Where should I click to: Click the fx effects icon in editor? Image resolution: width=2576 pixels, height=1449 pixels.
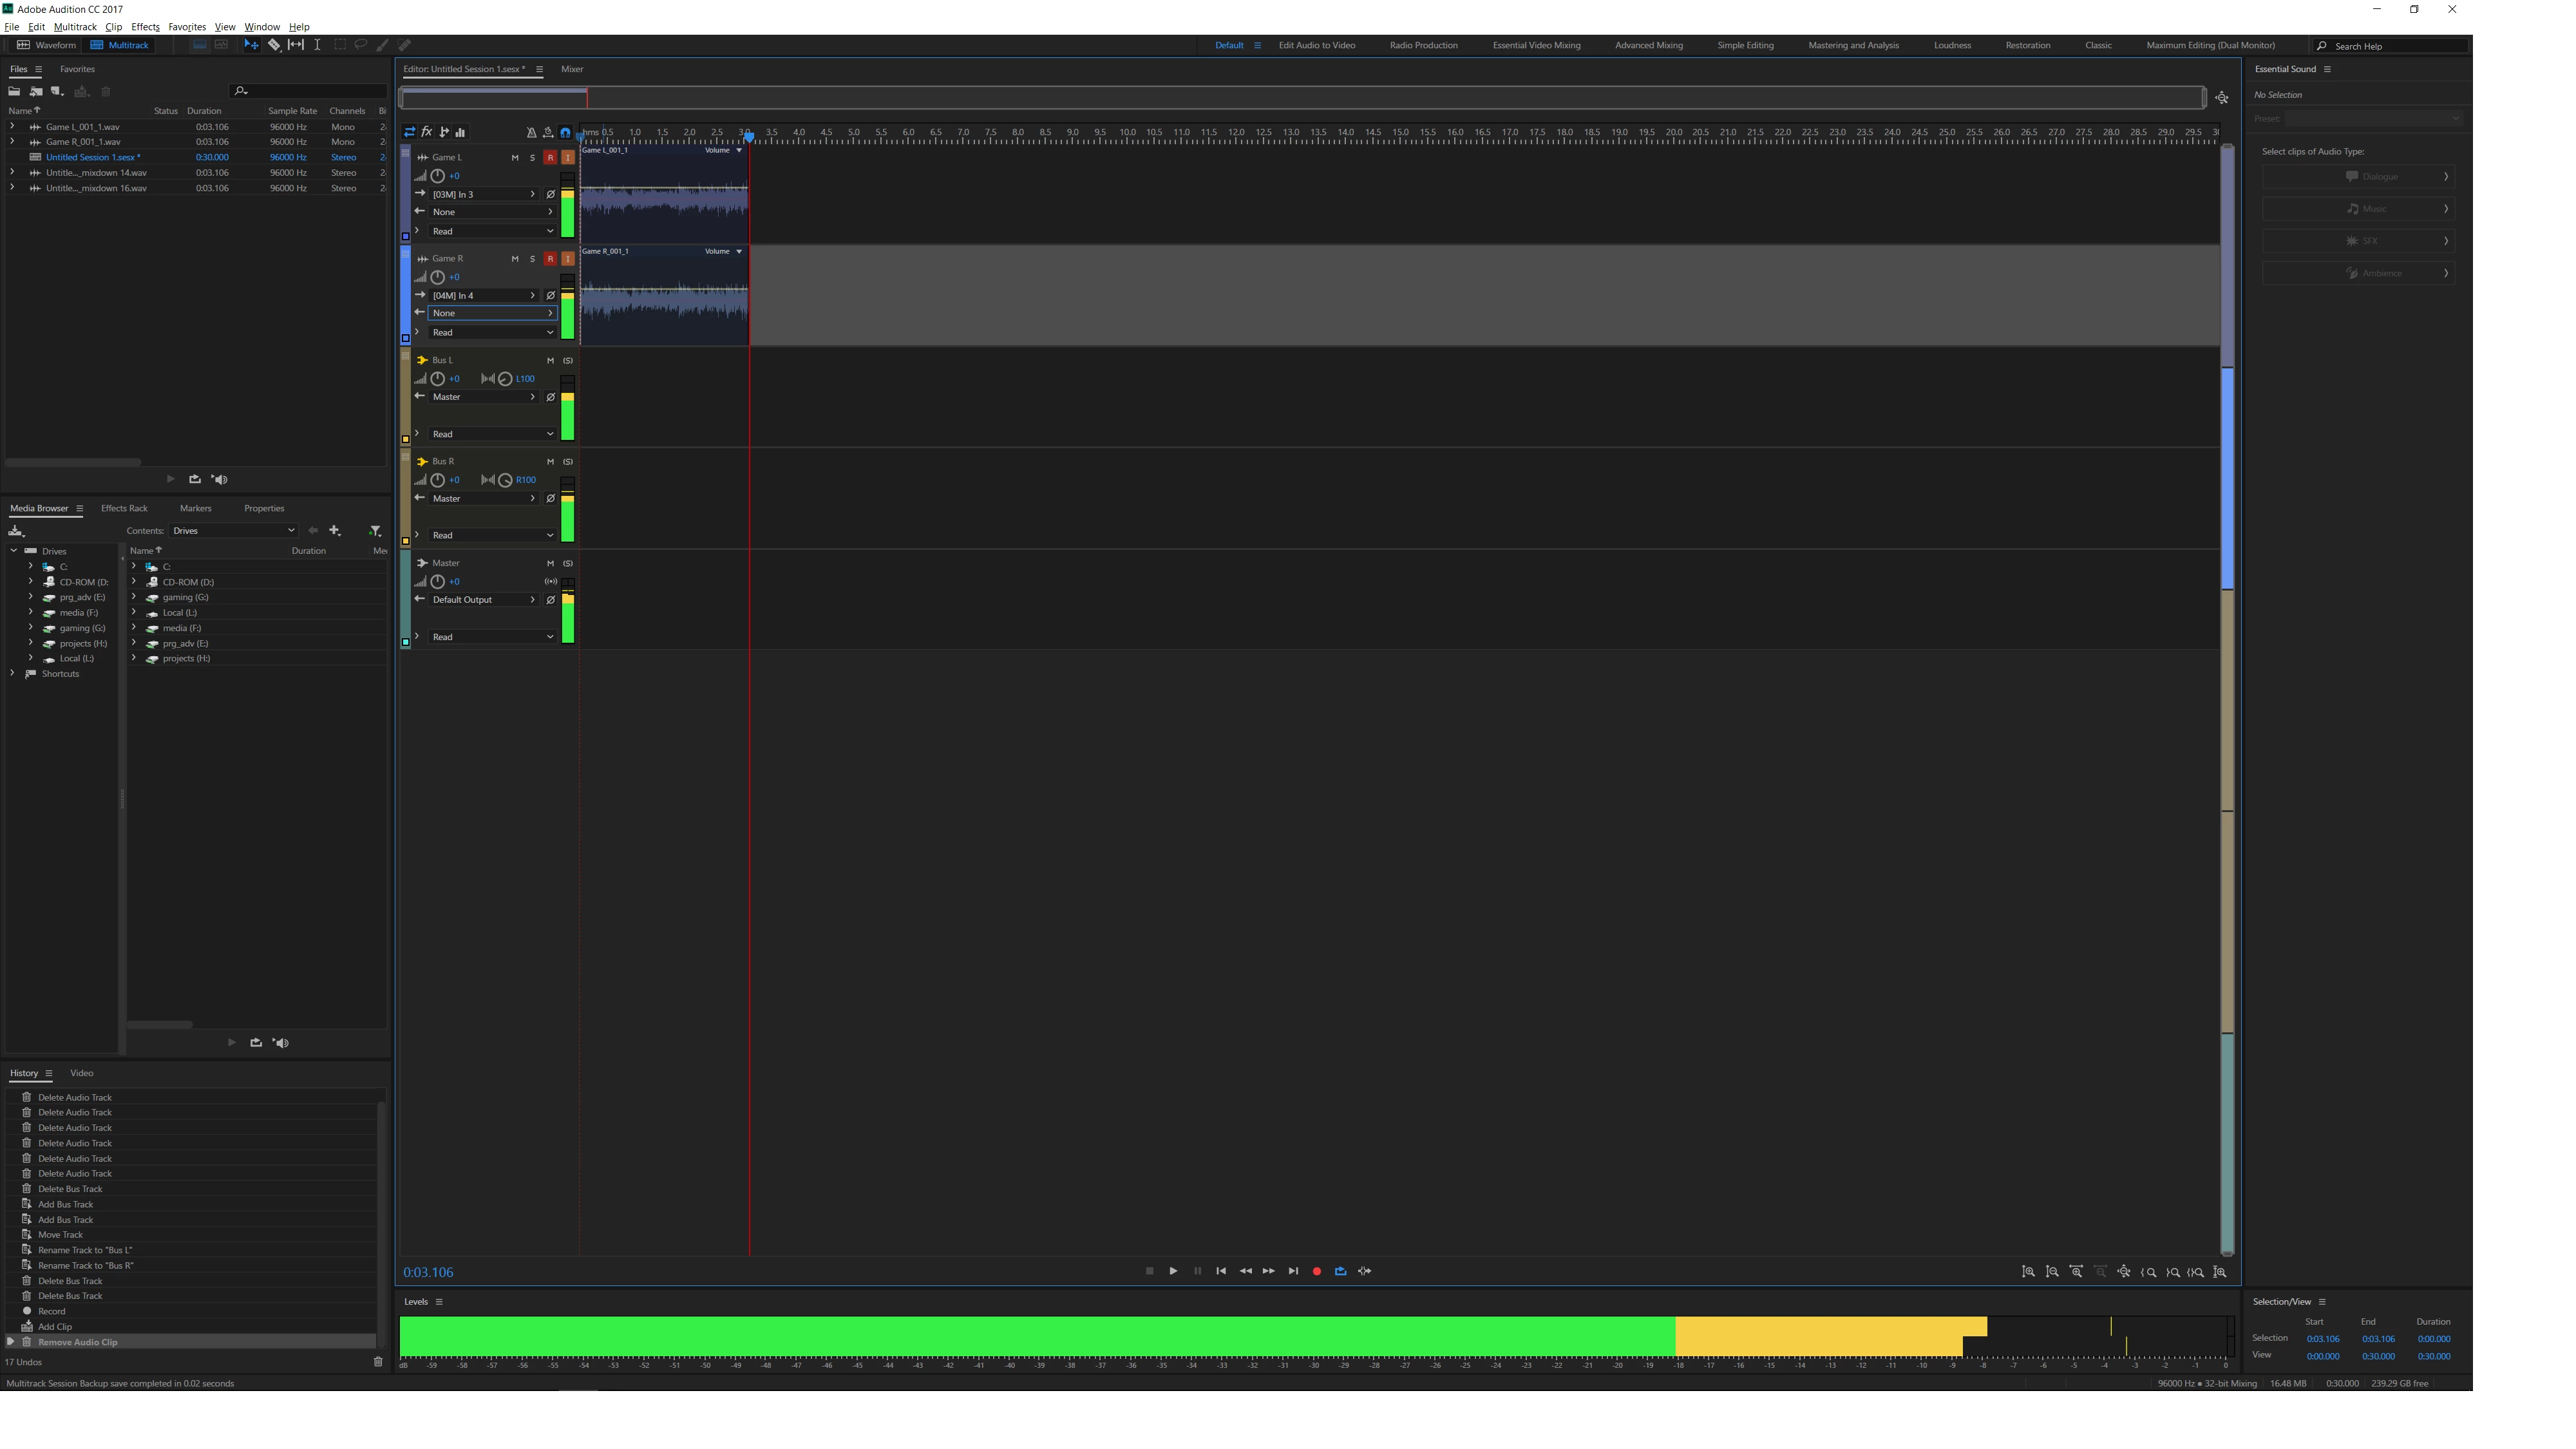(427, 132)
